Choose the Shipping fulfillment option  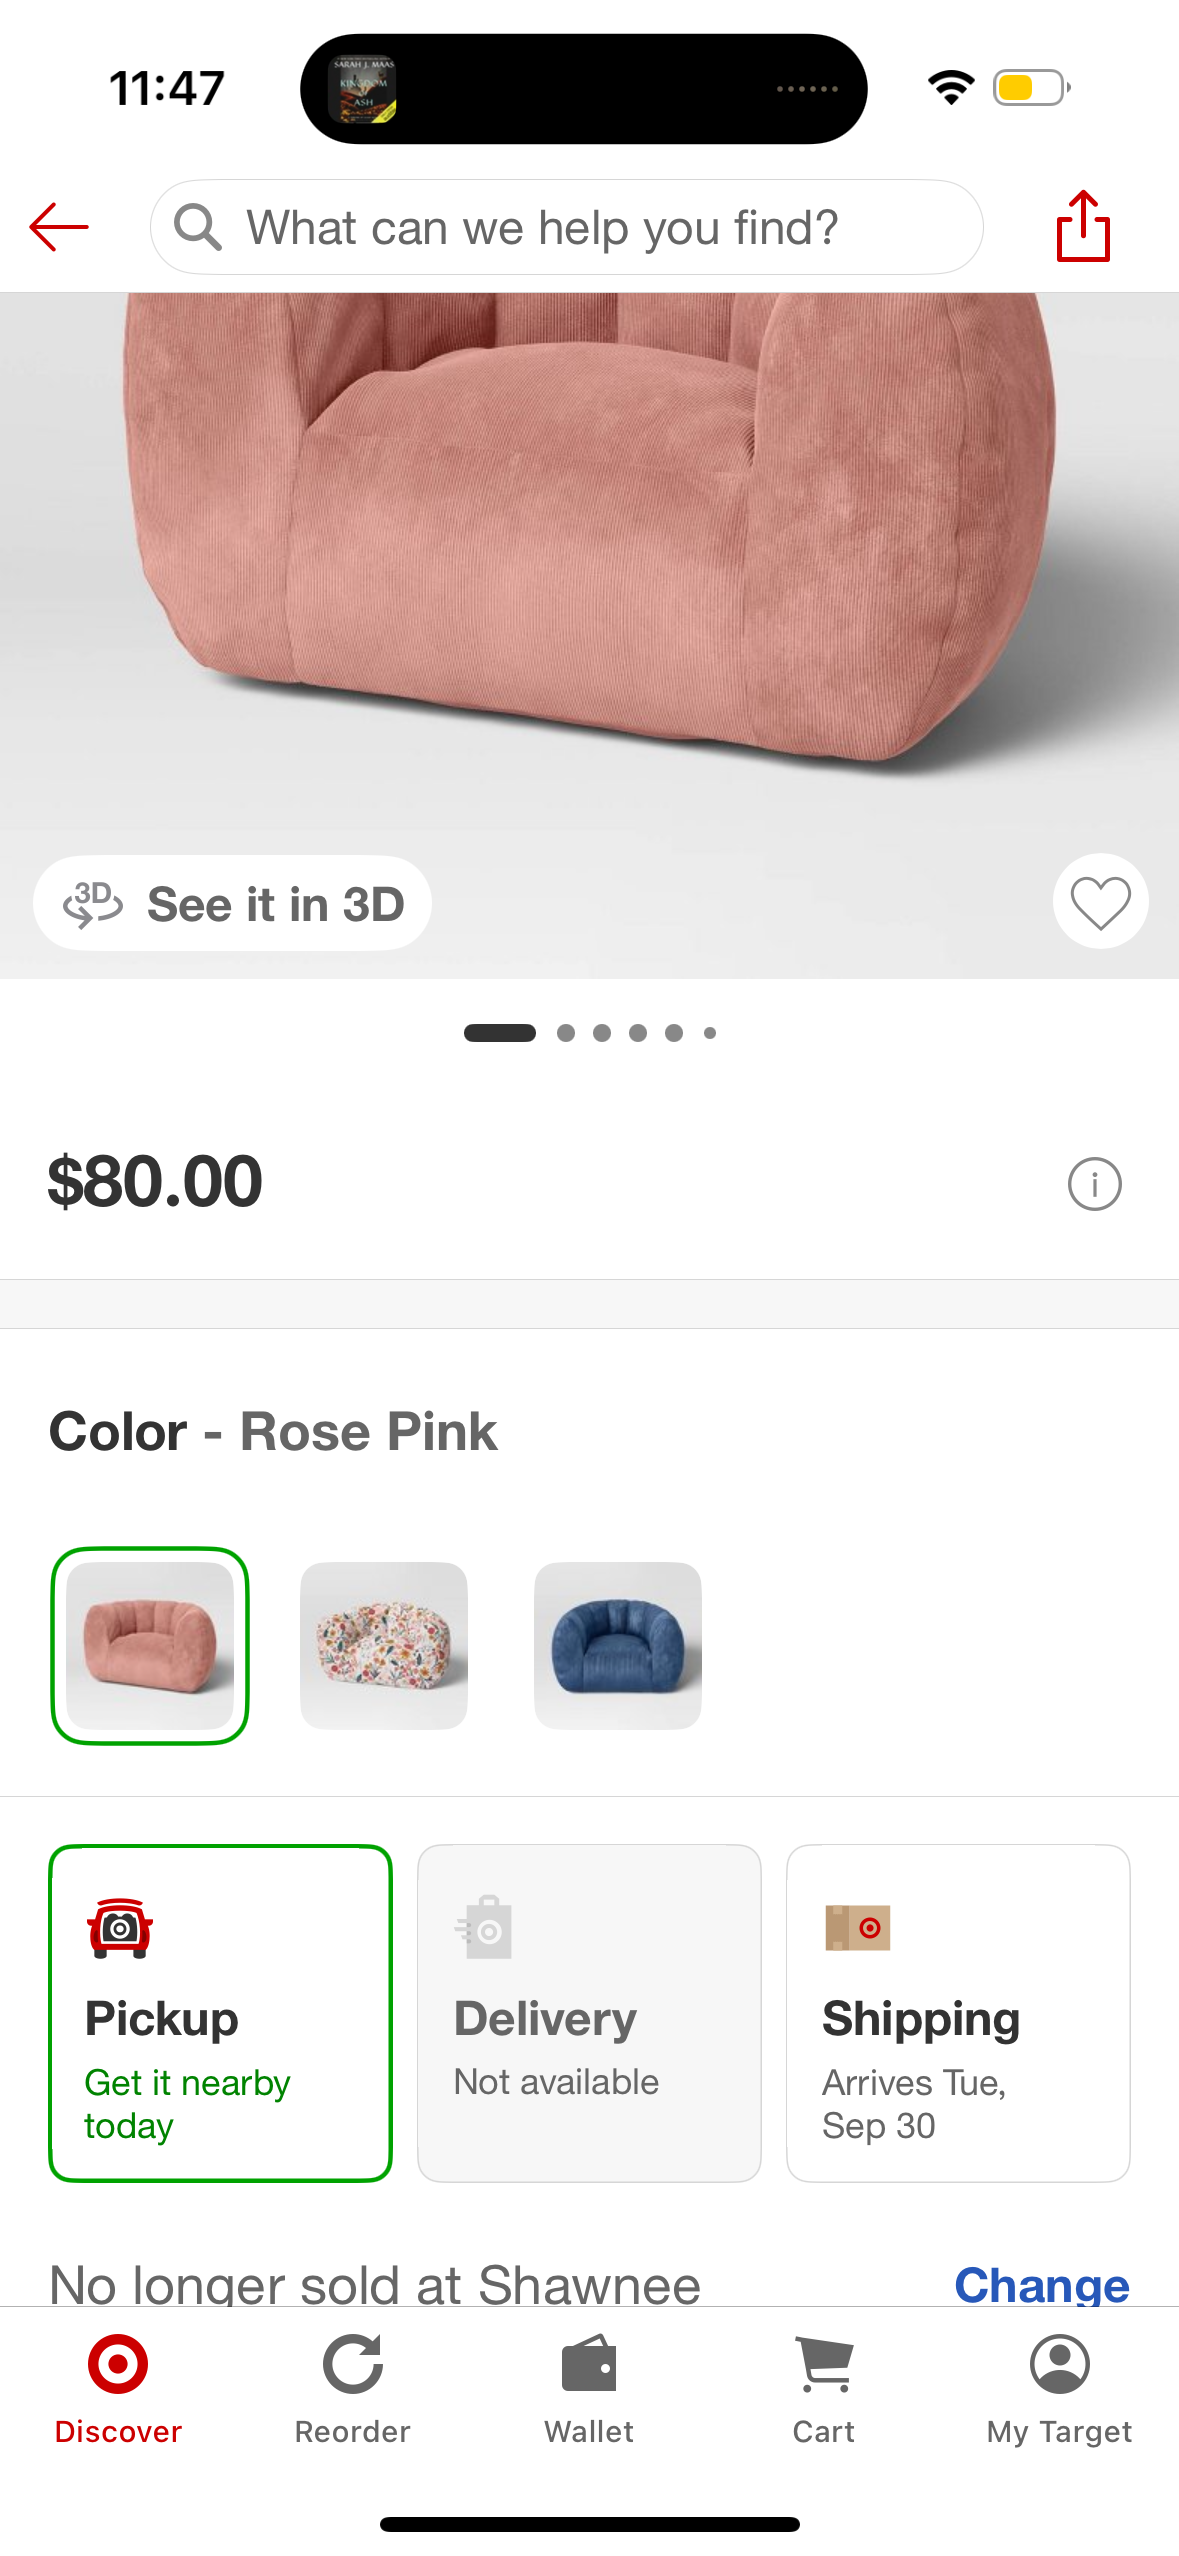pyautogui.click(x=958, y=2012)
